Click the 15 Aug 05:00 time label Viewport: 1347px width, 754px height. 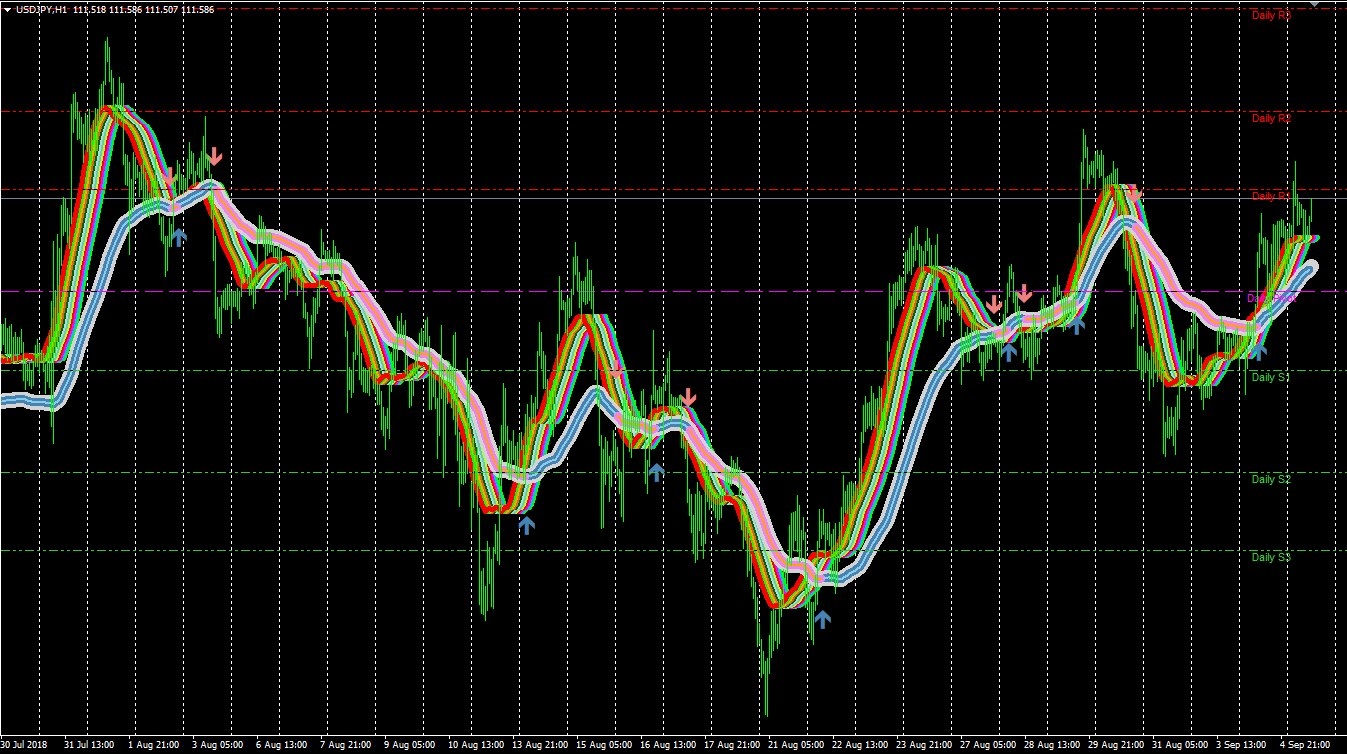(603, 745)
